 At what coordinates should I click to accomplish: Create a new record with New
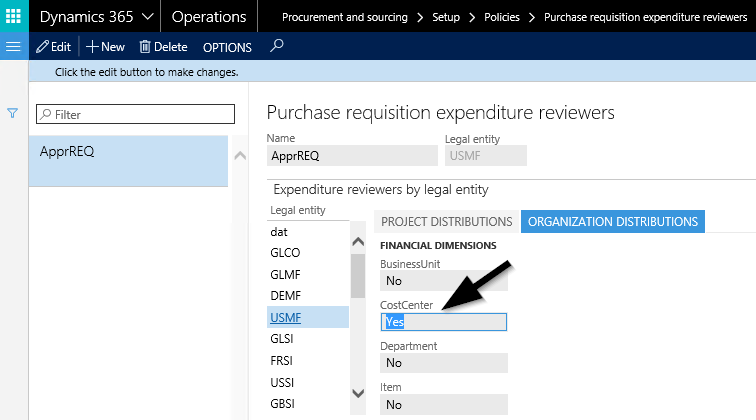[x=105, y=47]
